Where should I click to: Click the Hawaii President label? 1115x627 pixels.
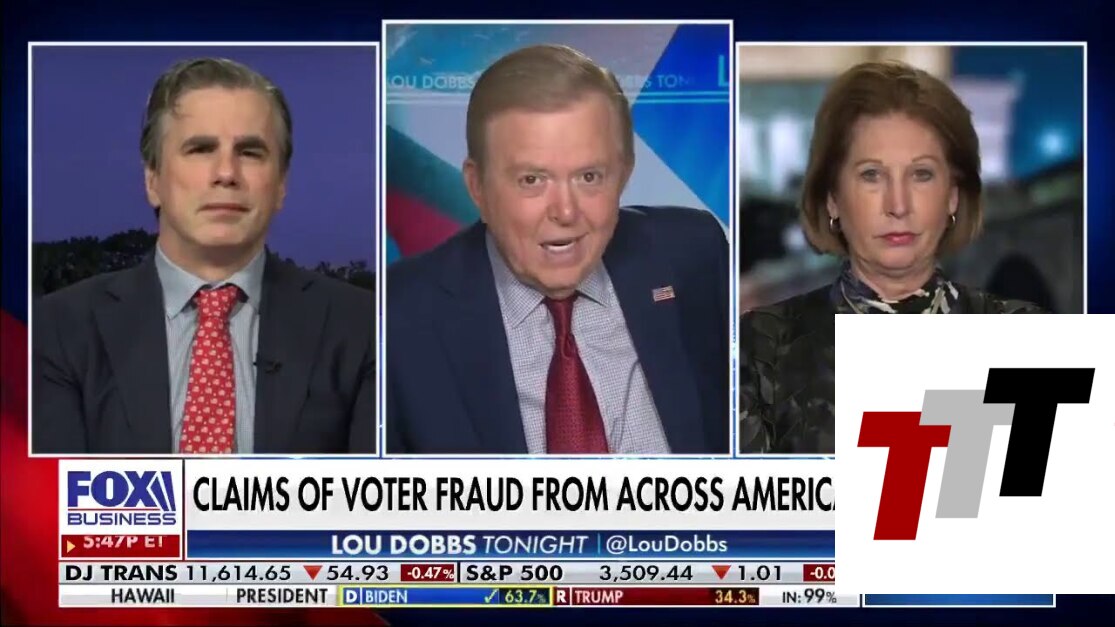tap(219, 596)
